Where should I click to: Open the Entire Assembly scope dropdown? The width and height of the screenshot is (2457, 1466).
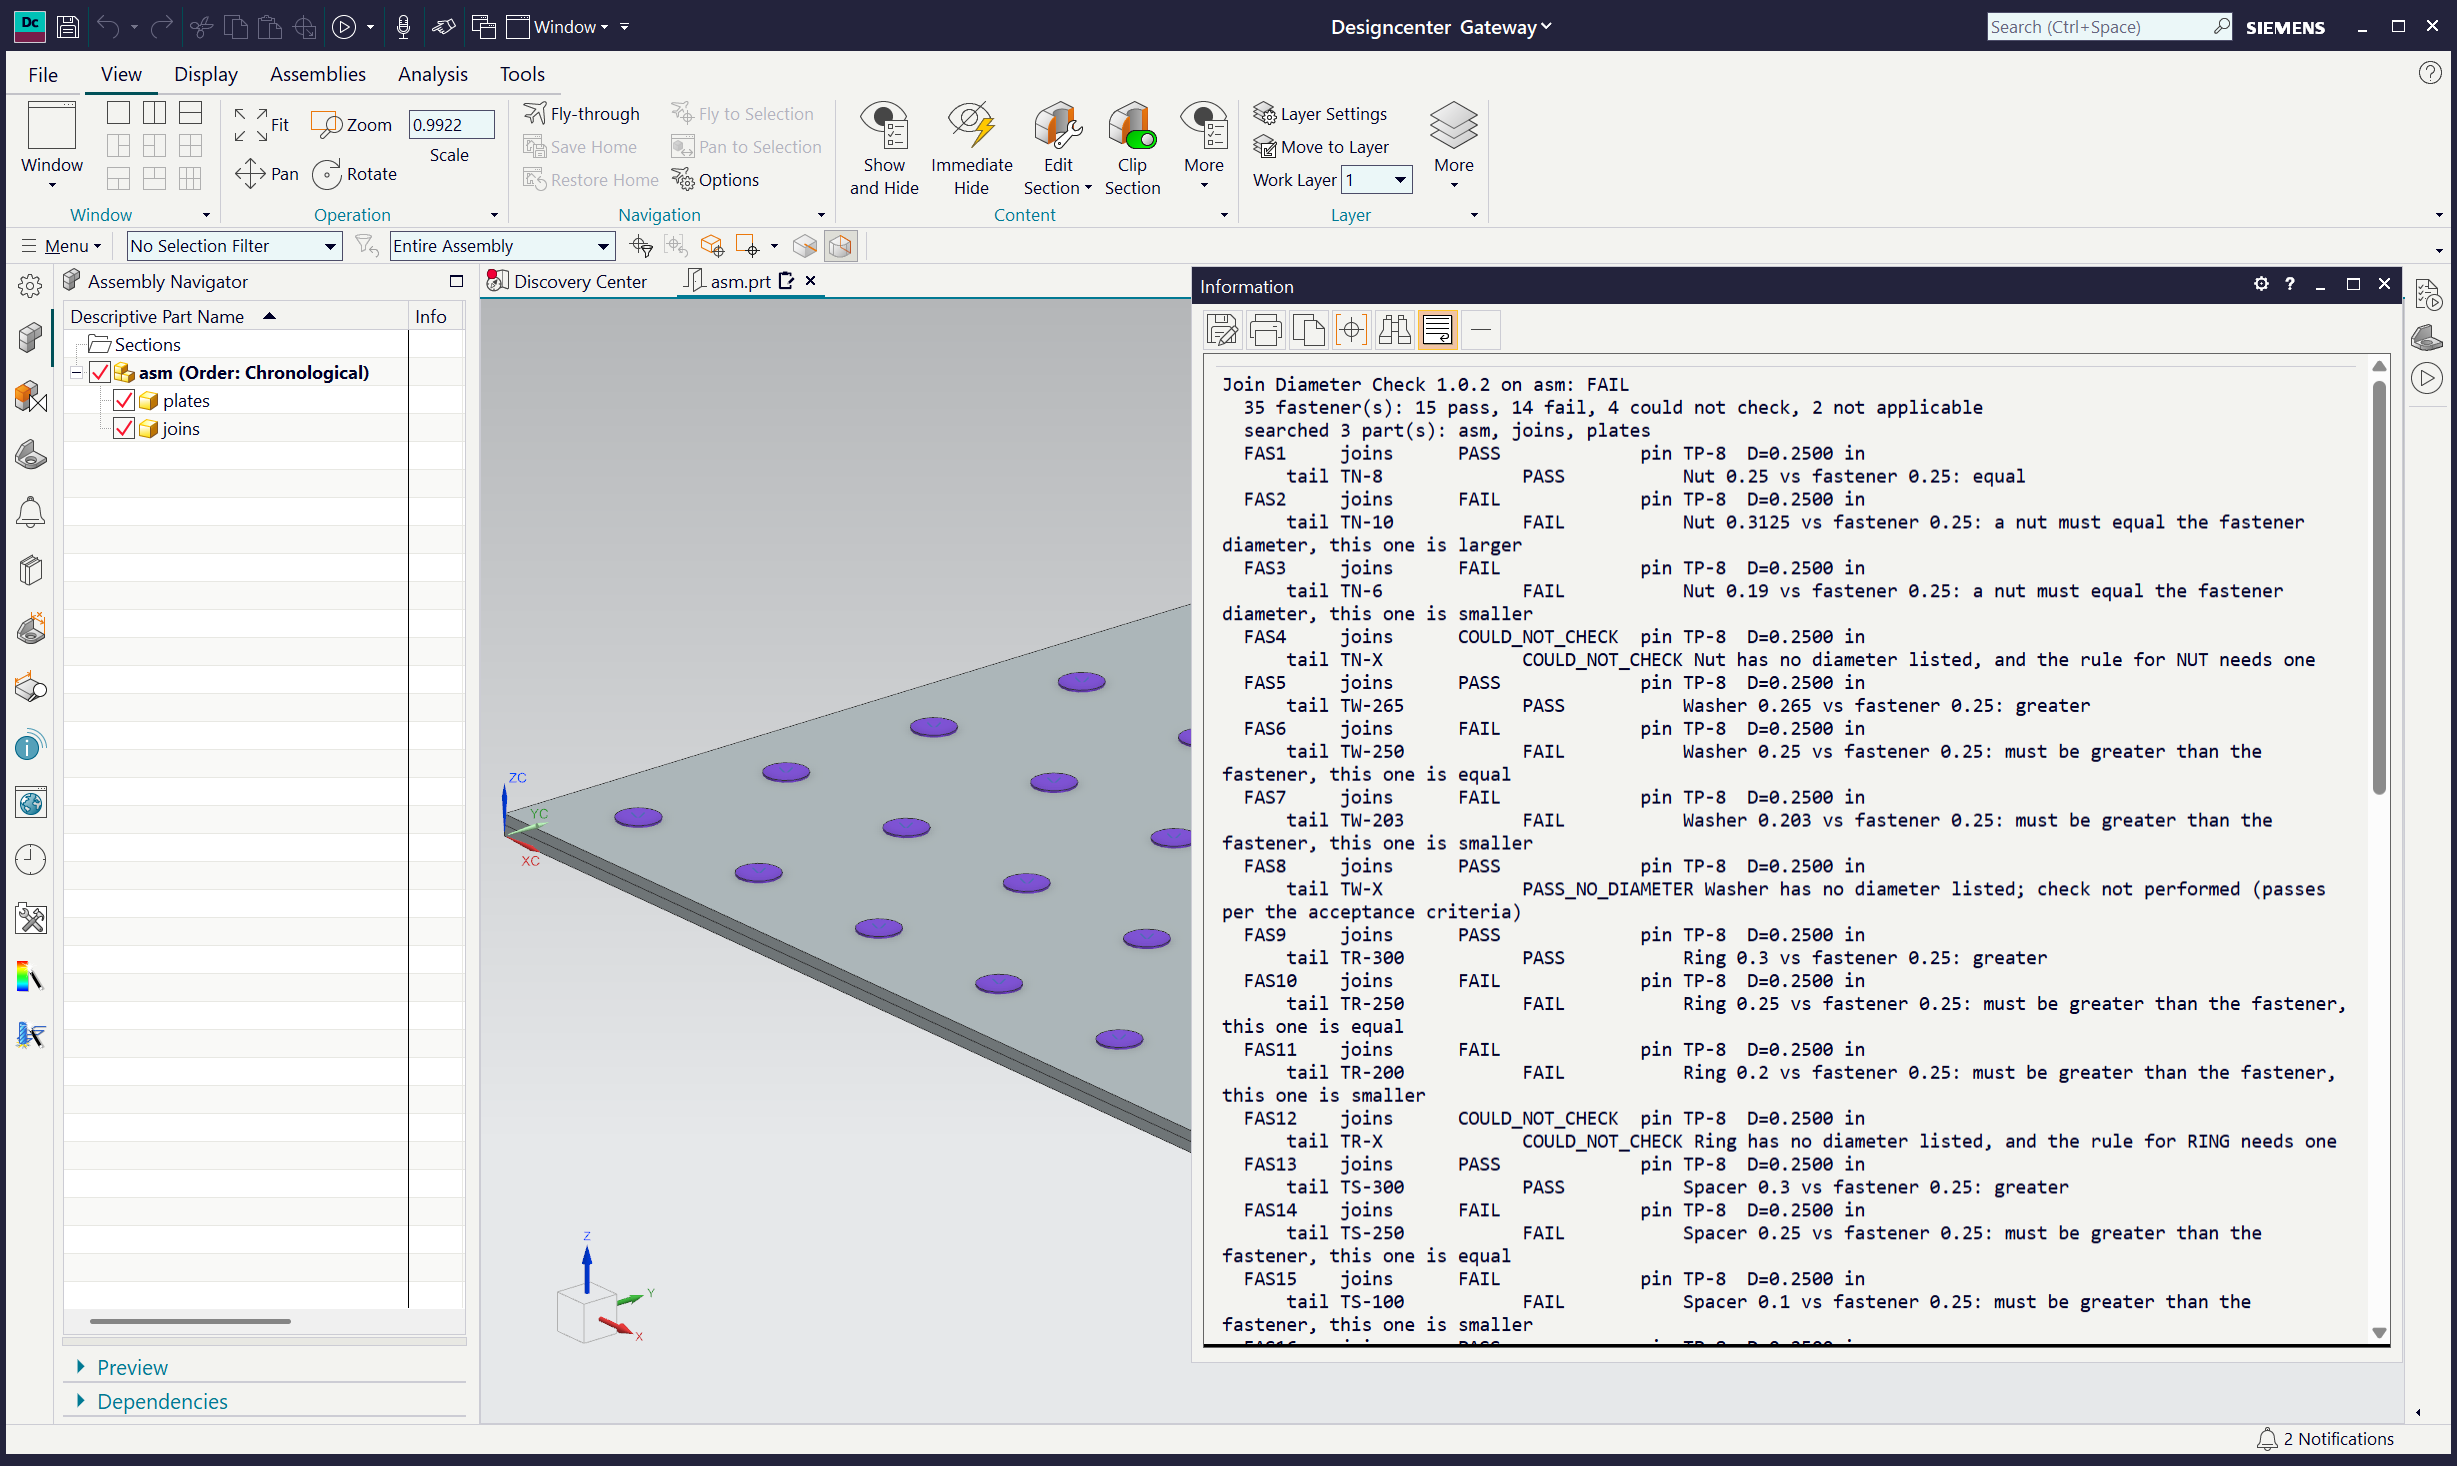tap(502, 246)
